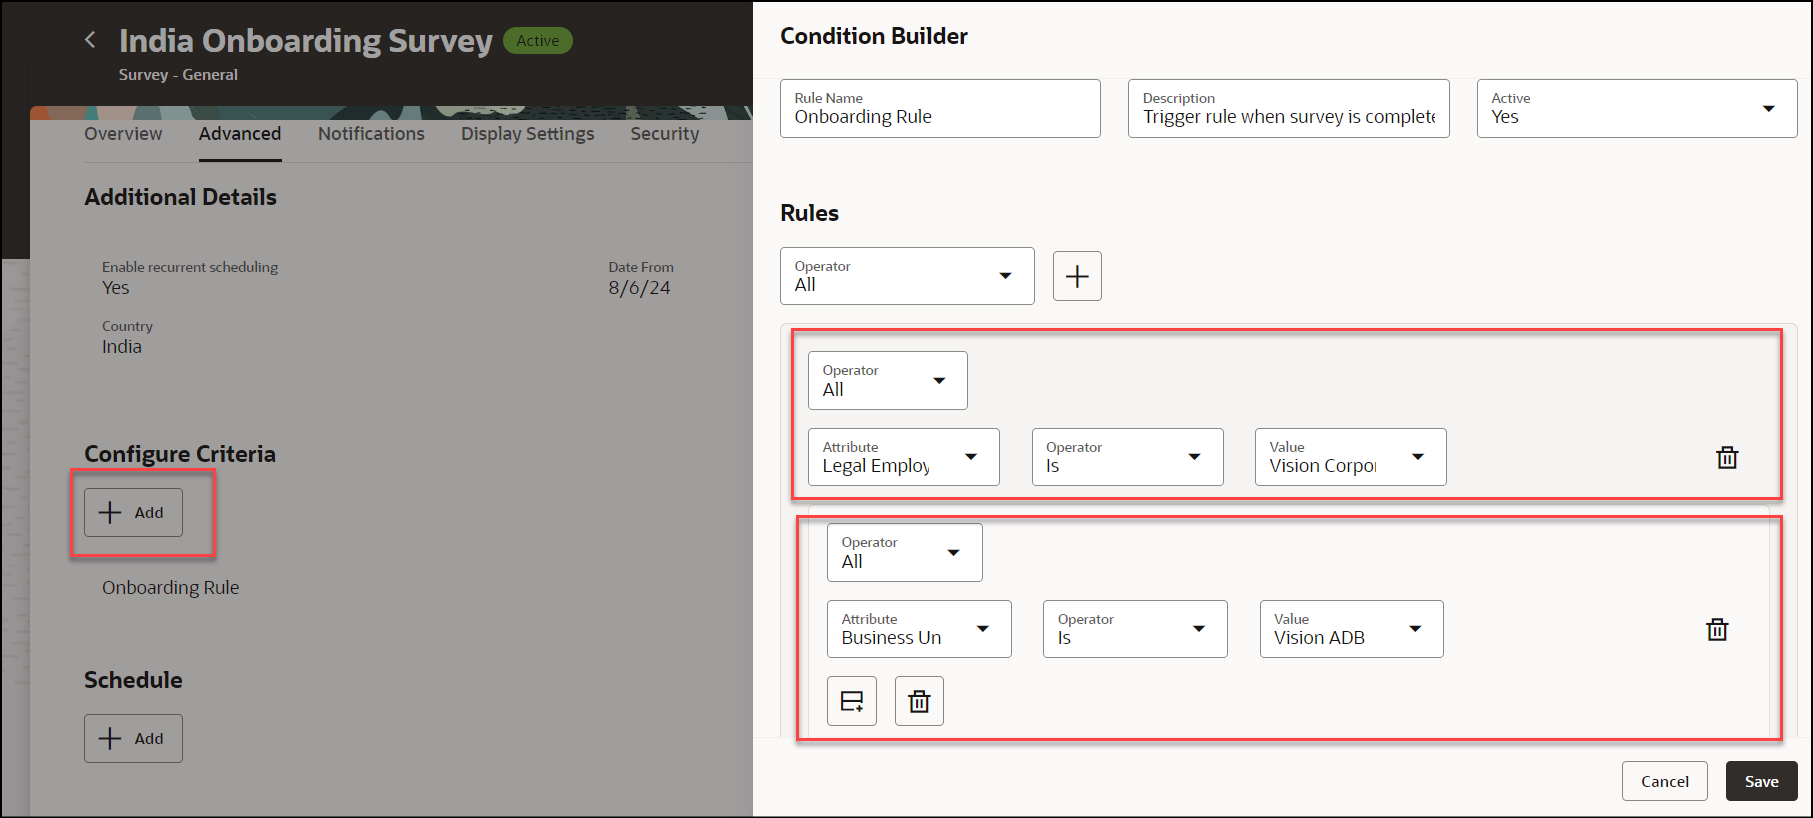
Task: Cancel the Condition Builder
Action: click(1665, 781)
